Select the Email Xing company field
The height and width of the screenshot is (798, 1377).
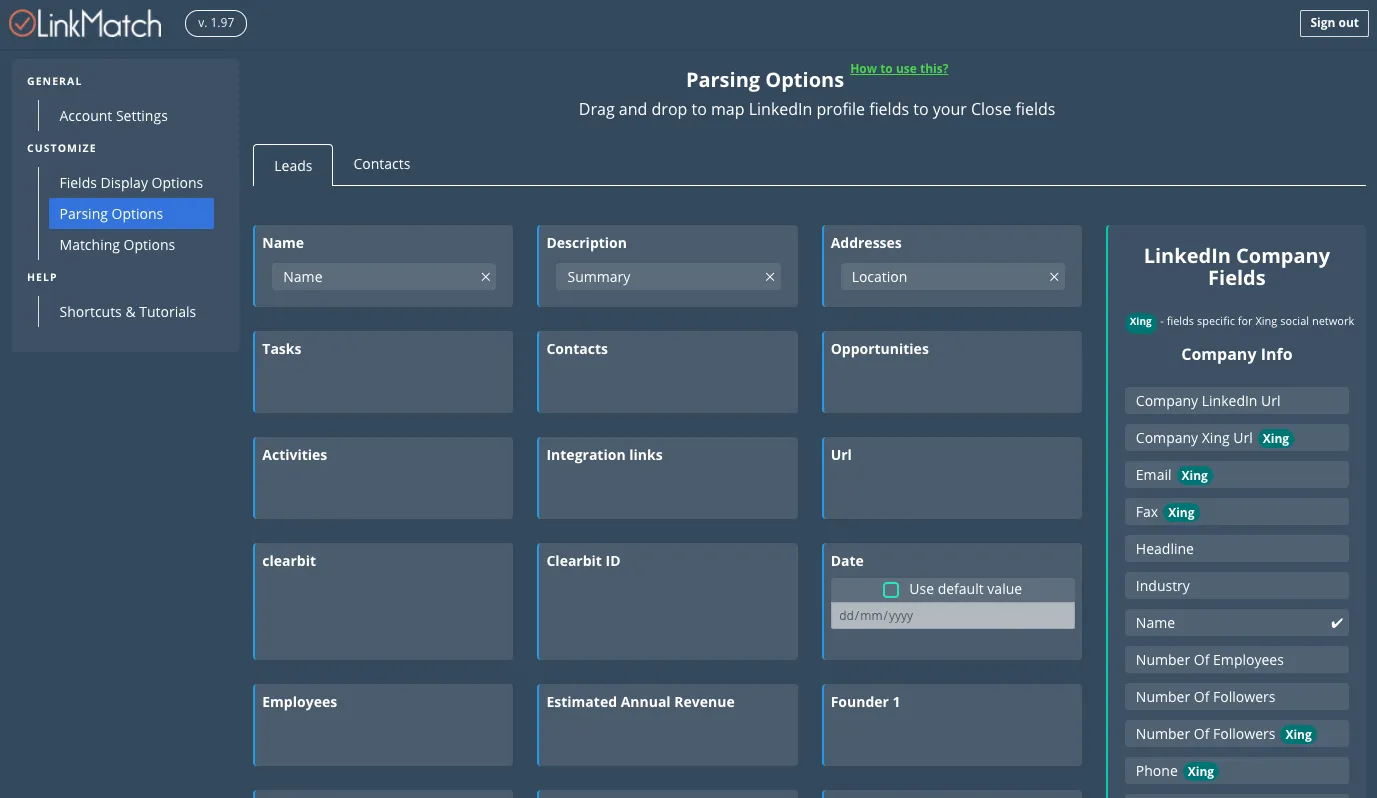pos(1237,475)
